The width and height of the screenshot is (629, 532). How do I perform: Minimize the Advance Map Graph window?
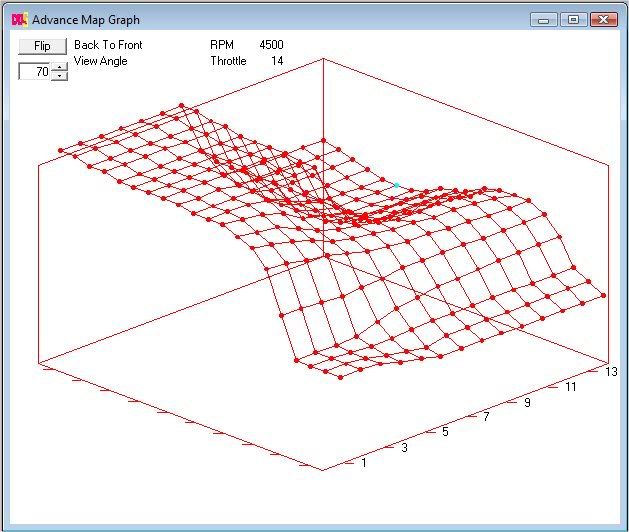pyautogui.click(x=545, y=19)
